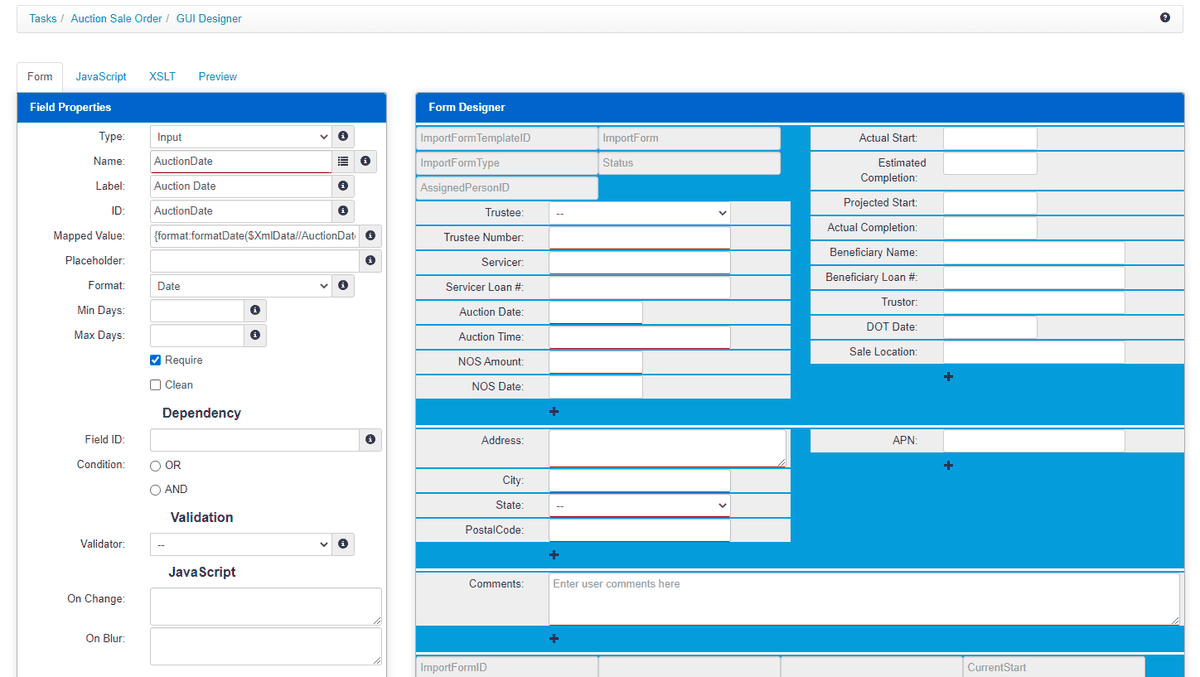Click the Comments textarea in designer
The width and height of the screenshot is (1200, 677).
coord(865,599)
